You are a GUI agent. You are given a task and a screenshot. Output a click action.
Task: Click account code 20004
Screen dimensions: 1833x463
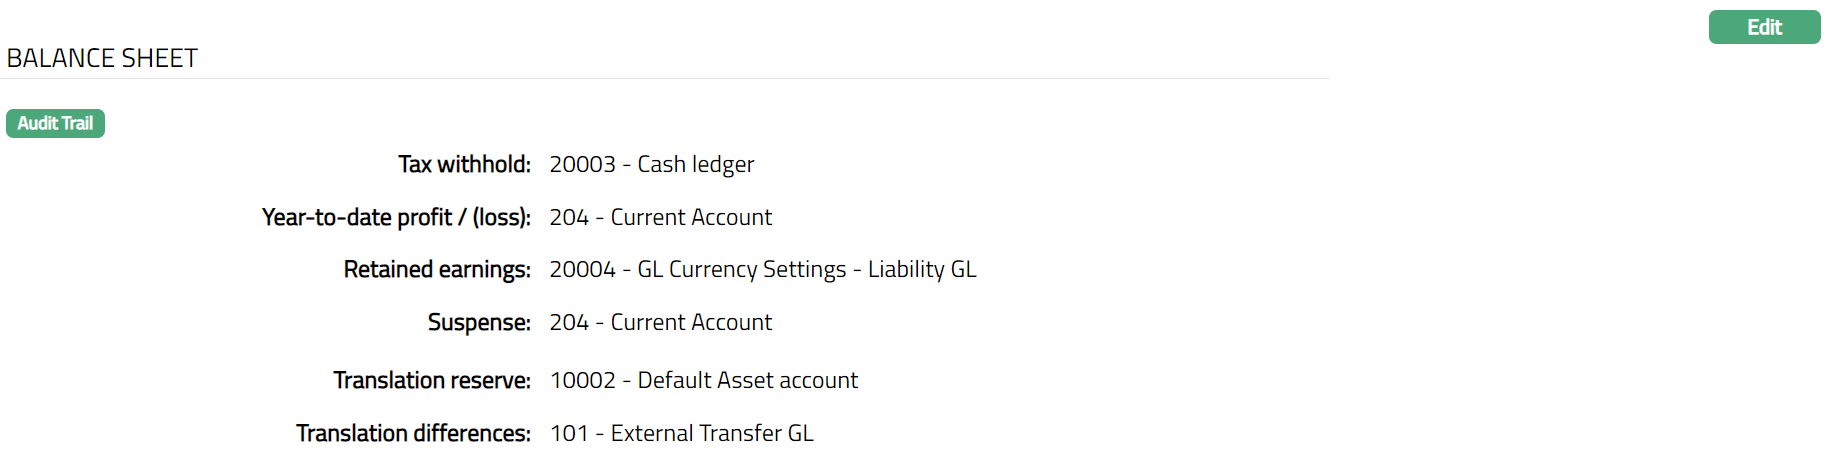[582, 269]
